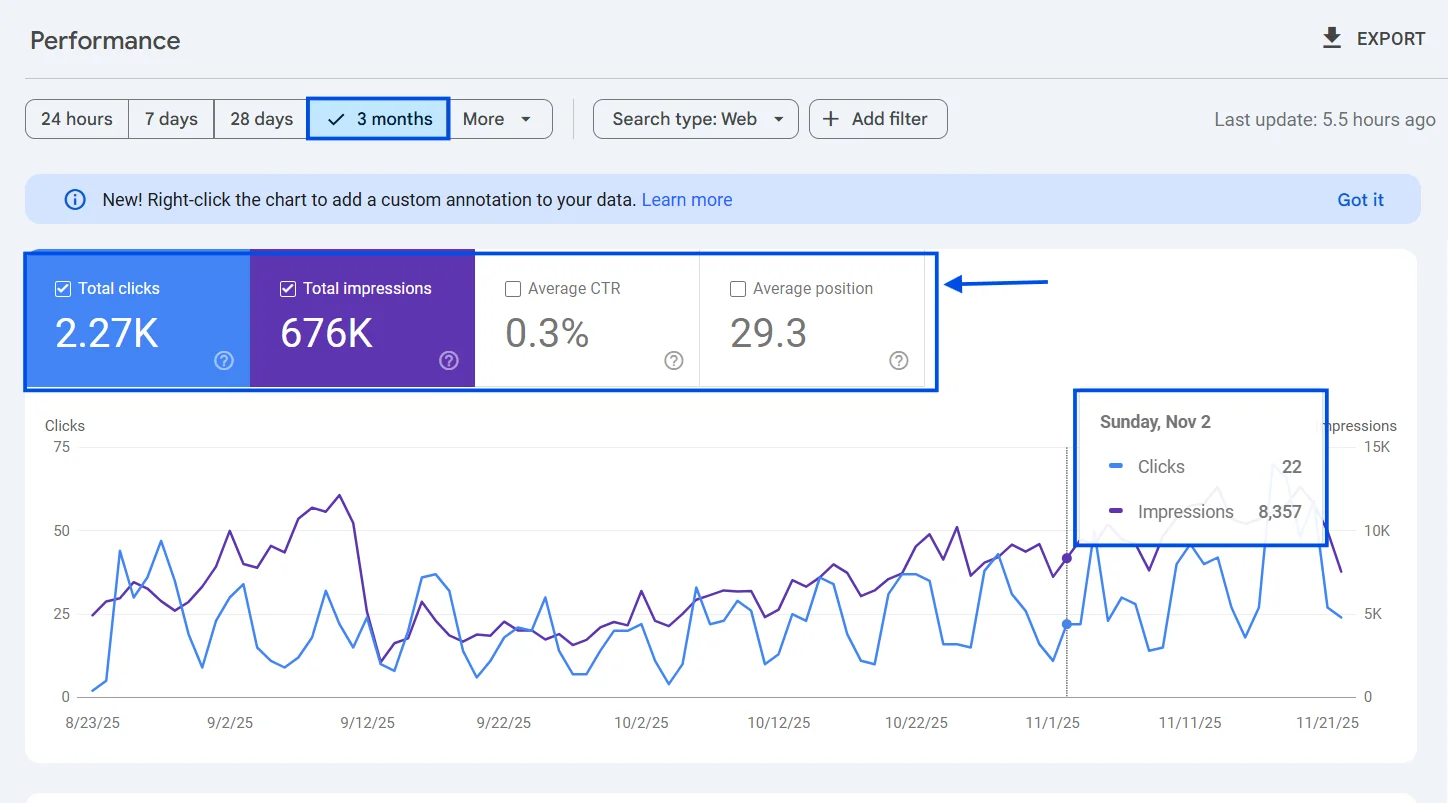This screenshot has height=803, width=1448.
Task: Enable the Average position checkbox
Action: 738,289
